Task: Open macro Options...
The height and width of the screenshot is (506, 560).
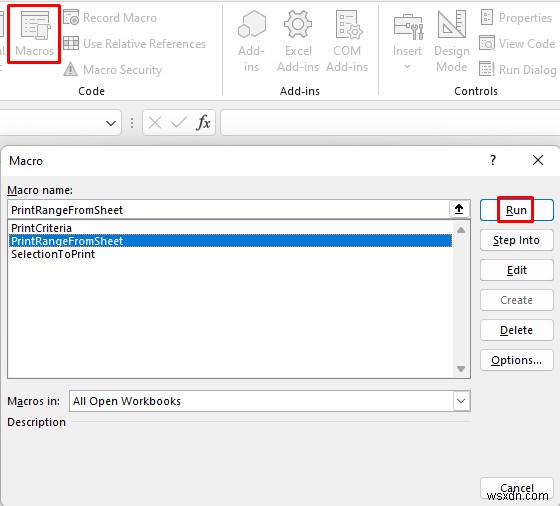Action: pyautogui.click(x=517, y=360)
